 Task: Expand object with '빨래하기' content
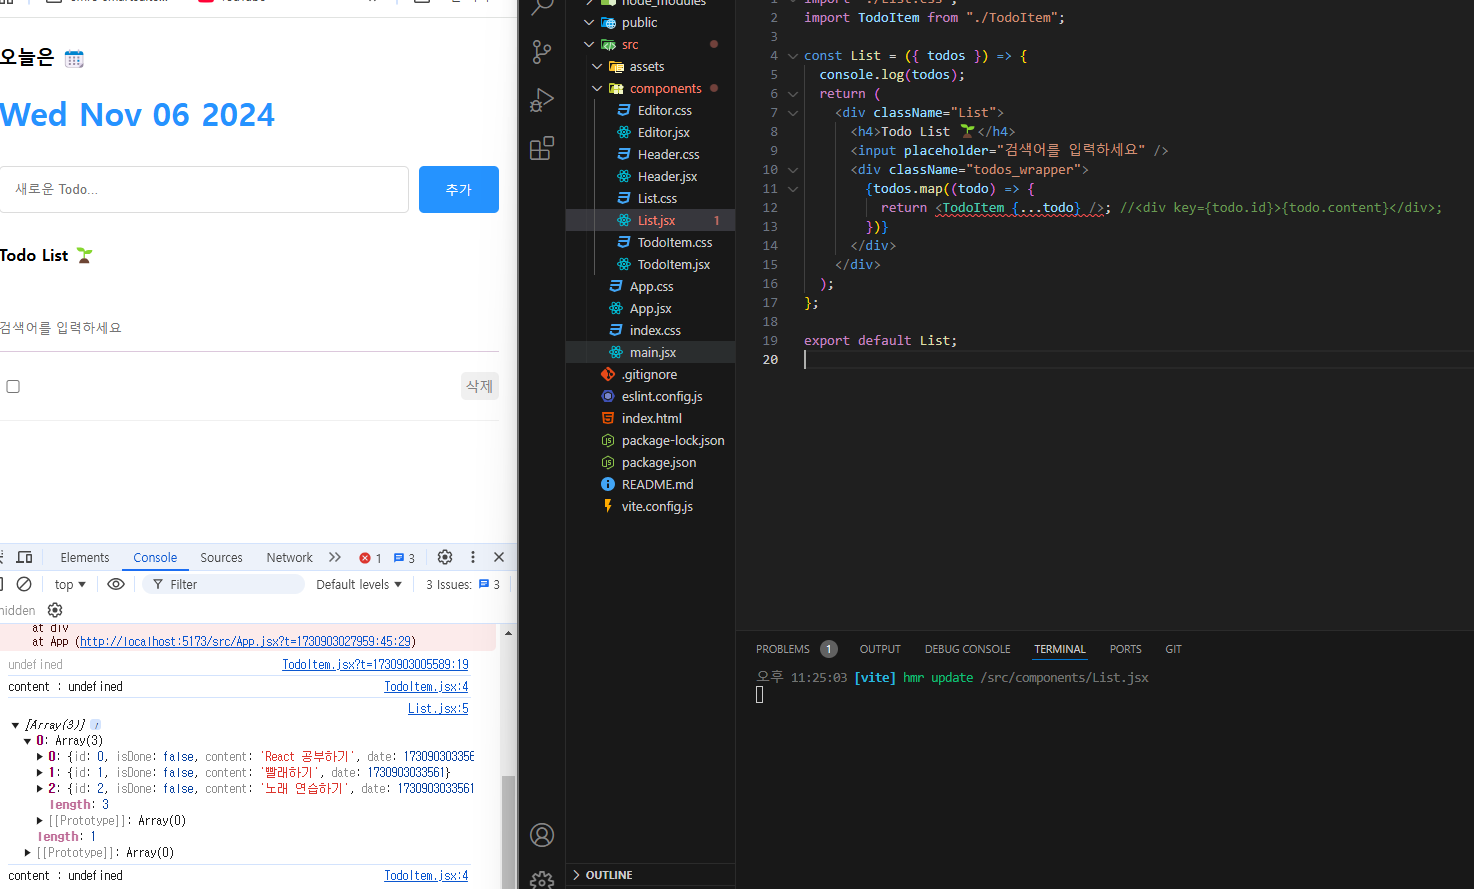coord(39,773)
